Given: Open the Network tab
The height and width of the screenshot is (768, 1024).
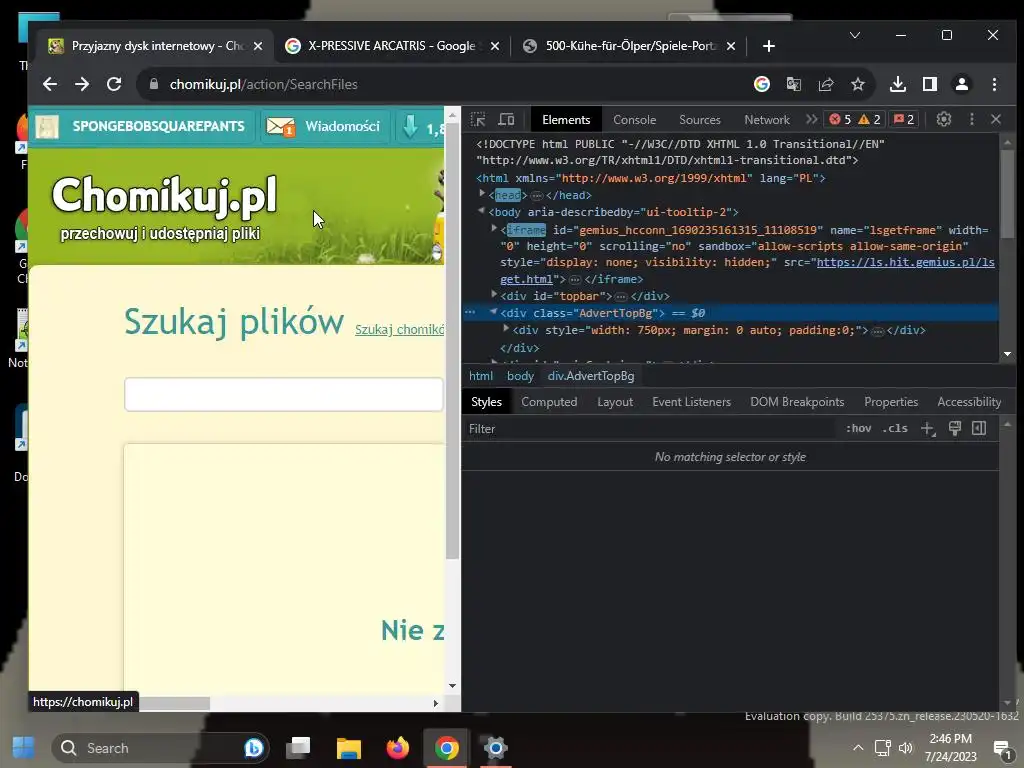Looking at the screenshot, I should 767,120.
